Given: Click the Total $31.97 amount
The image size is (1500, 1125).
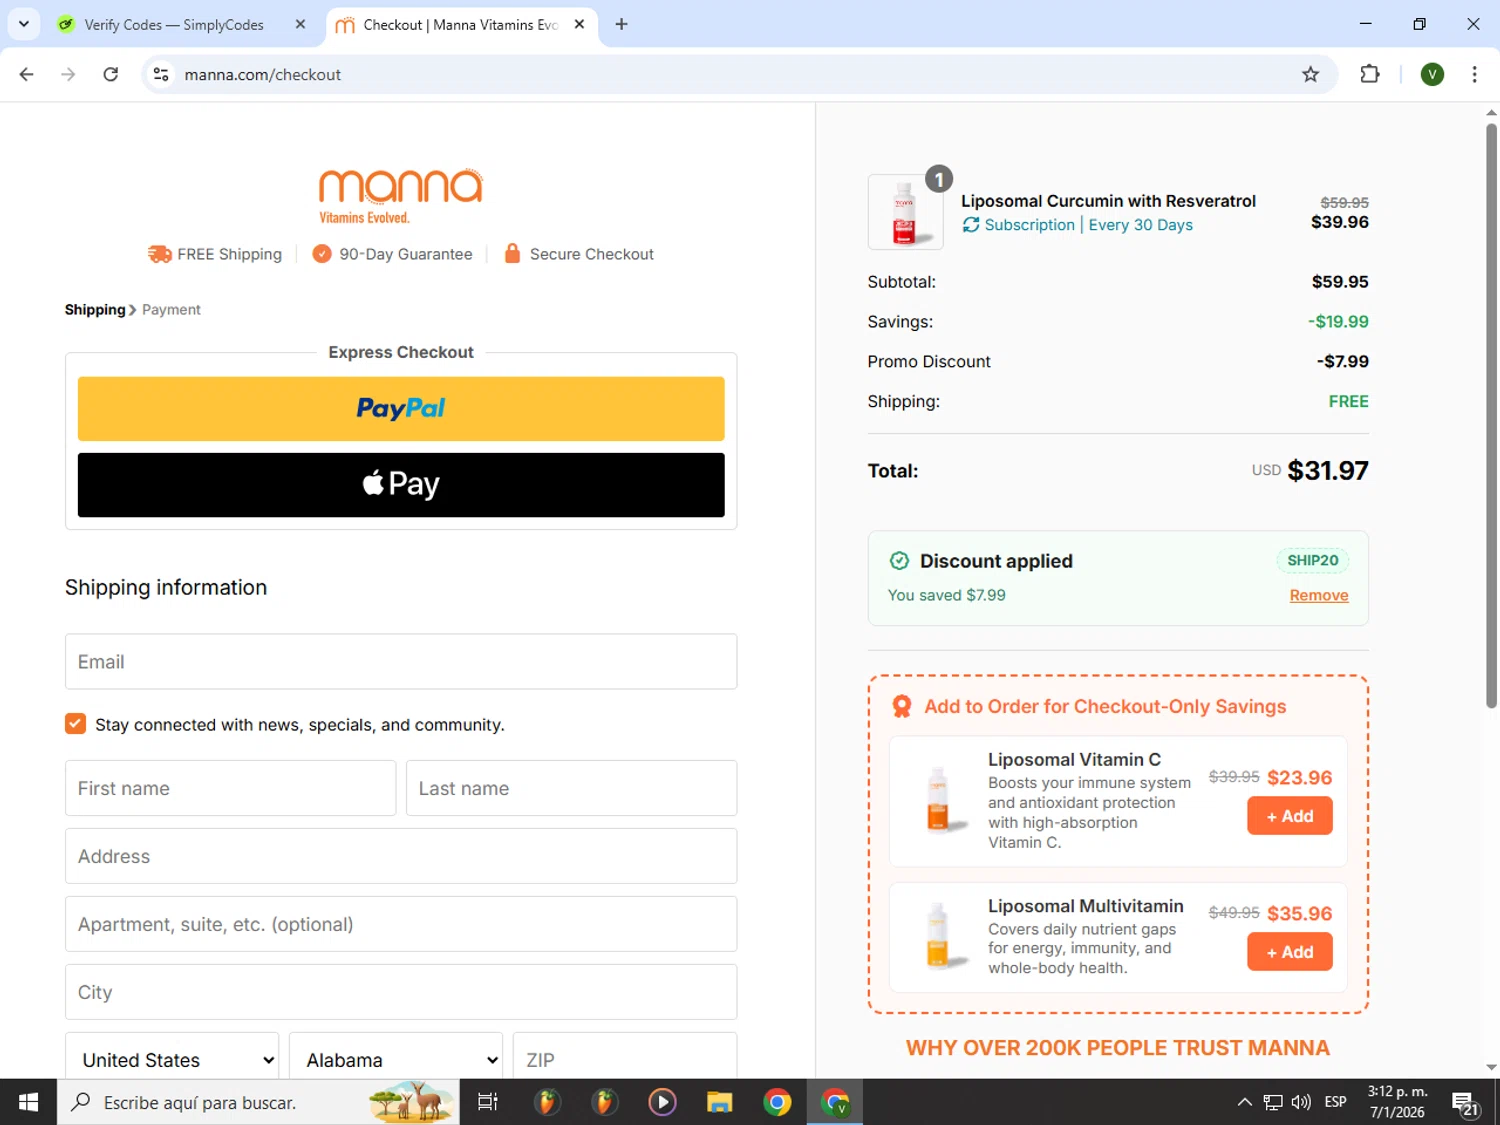Looking at the screenshot, I should (x=1328, y=471).
